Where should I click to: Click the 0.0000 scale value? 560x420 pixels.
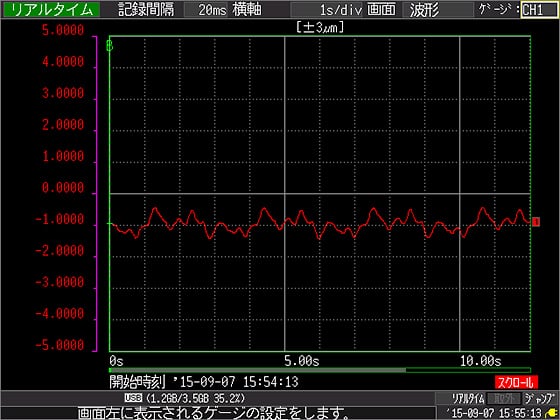[63, 188]
